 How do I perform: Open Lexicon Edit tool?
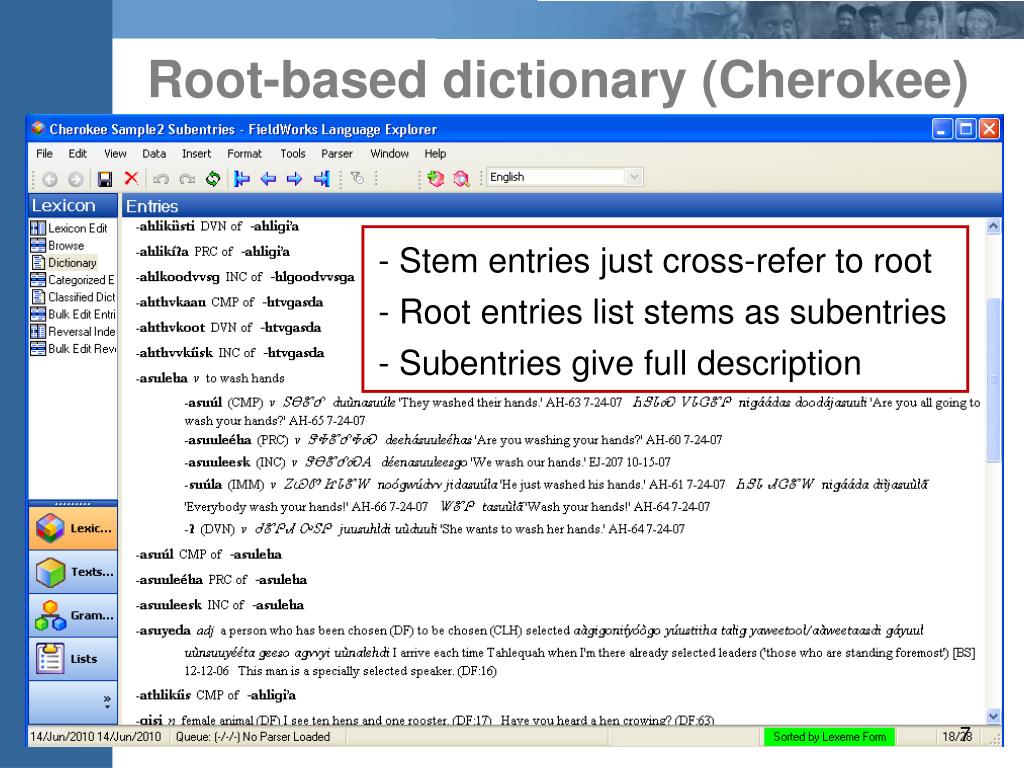click(69, 228)
